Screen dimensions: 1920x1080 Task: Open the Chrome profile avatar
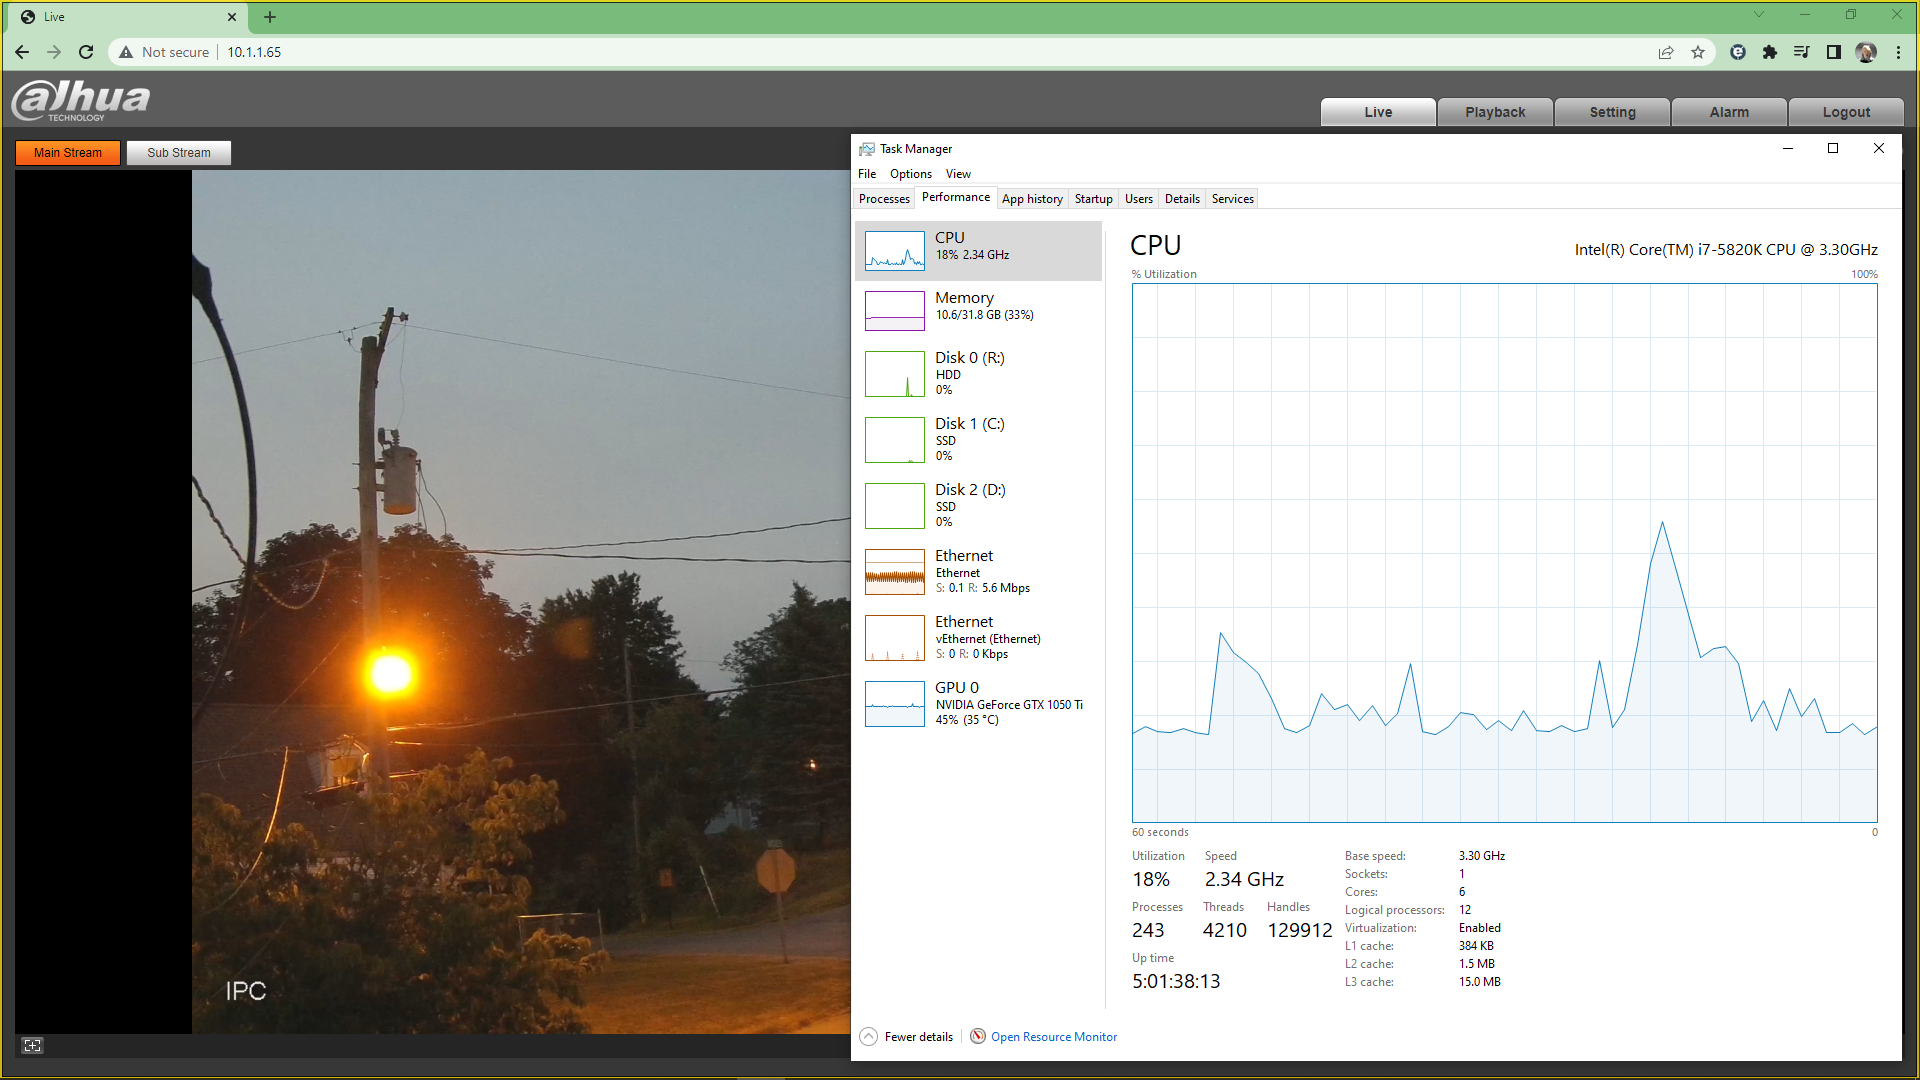click(1866, 52)
